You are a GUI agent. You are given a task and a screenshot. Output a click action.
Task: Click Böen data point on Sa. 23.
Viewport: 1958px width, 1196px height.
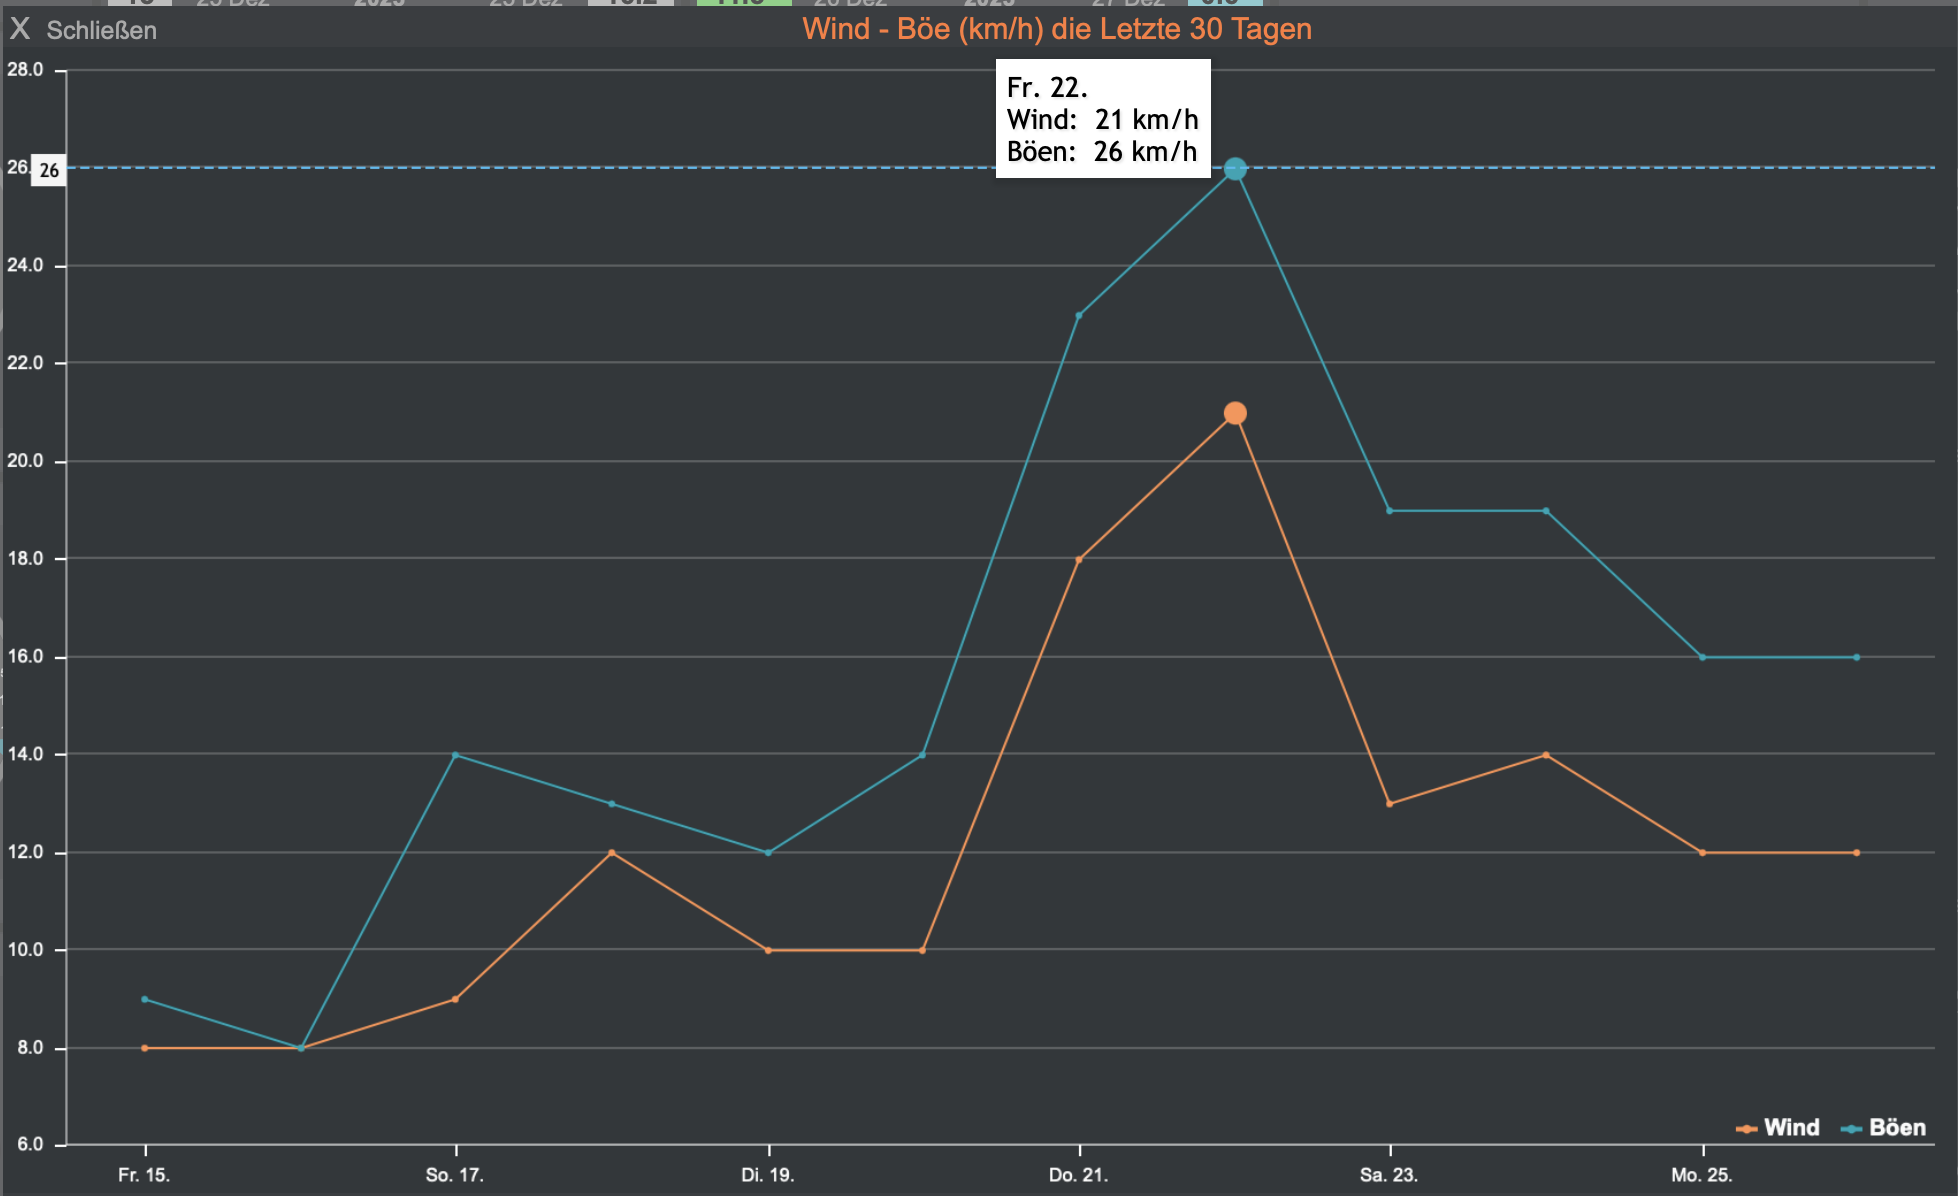1390,511
